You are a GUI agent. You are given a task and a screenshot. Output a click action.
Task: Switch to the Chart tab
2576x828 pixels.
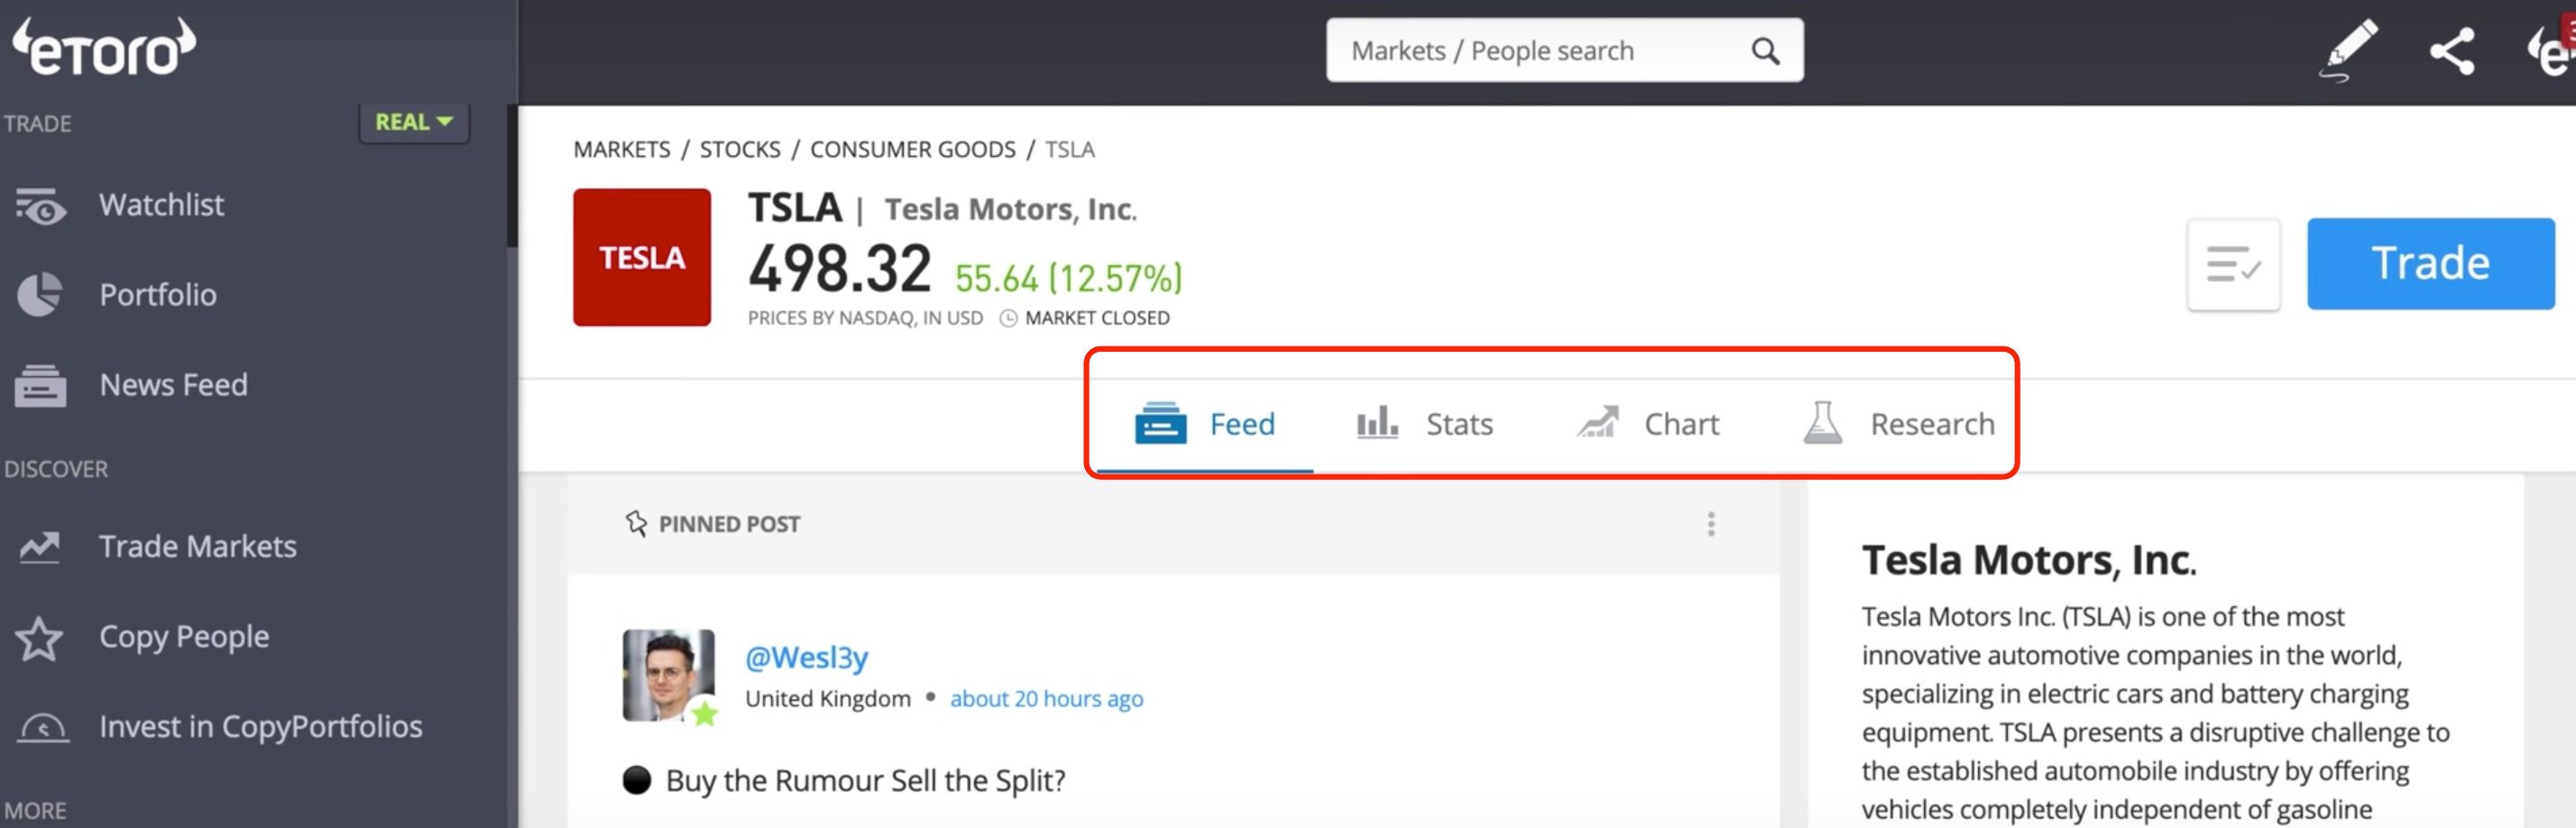[x=1648, y=424]
